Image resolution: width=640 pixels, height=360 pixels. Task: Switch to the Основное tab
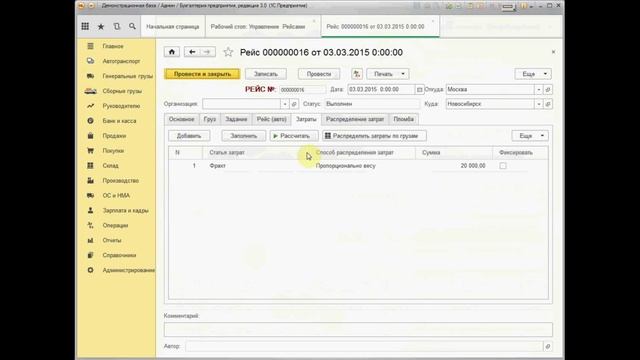[x=182, y=119]
